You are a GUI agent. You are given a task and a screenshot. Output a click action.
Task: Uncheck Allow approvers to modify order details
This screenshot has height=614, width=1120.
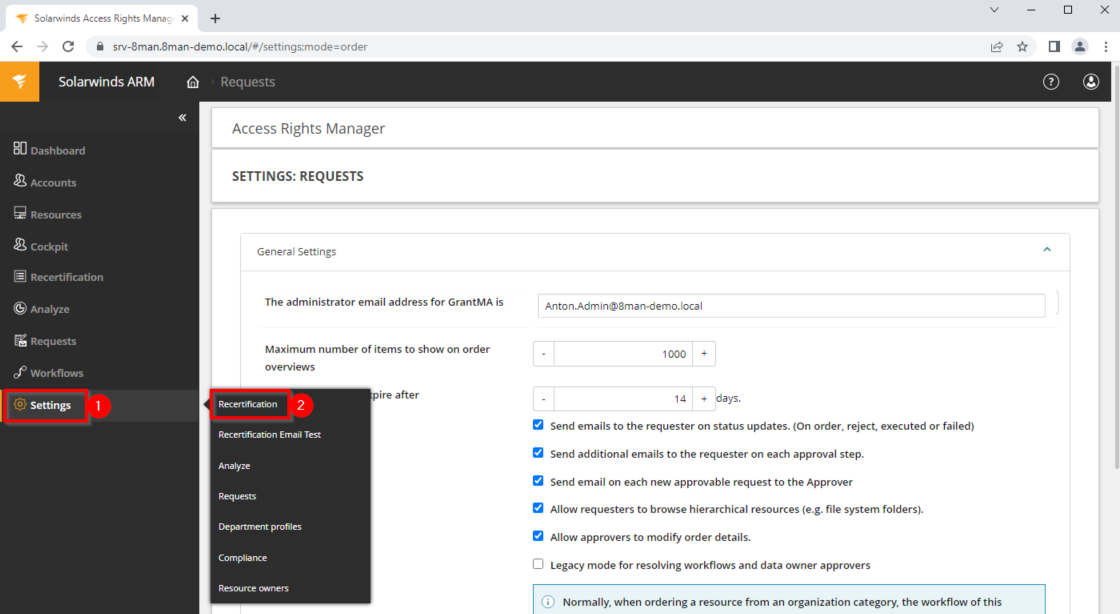pos(539,536)
